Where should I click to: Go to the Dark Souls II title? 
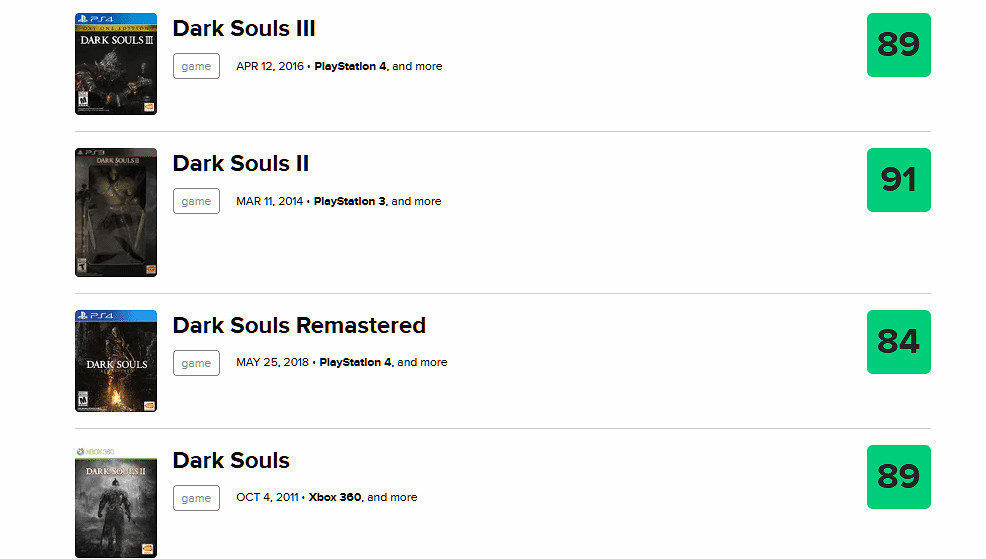point(241,163)
